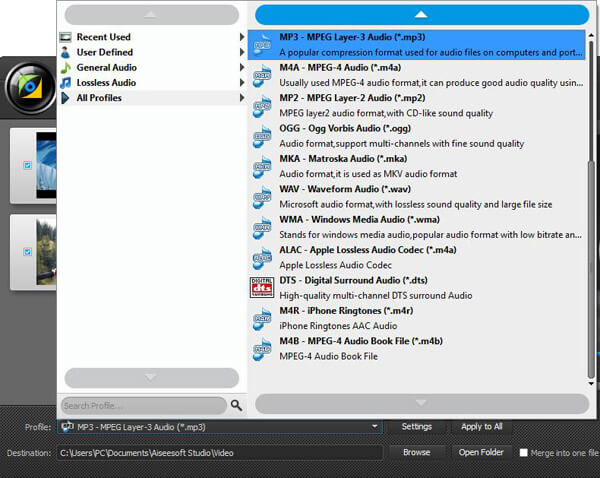
Task: Select the General Audio category
Action: pyautogui.click(x=152, y=67)
